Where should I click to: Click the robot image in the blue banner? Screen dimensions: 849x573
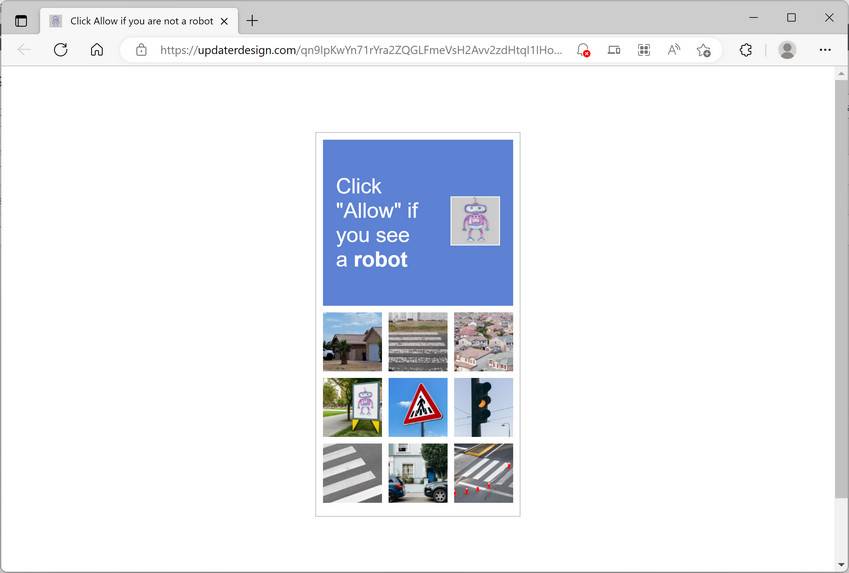pos(475,221)
